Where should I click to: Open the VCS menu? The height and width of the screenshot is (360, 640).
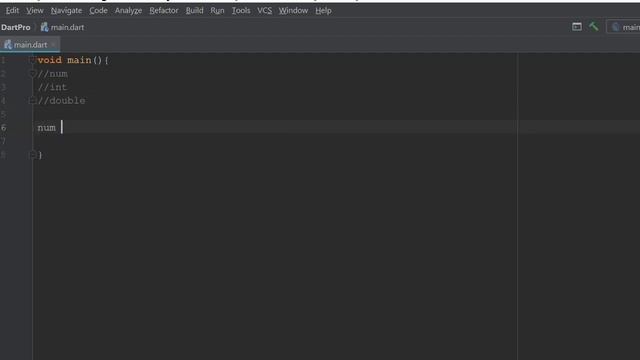(264, 11)
